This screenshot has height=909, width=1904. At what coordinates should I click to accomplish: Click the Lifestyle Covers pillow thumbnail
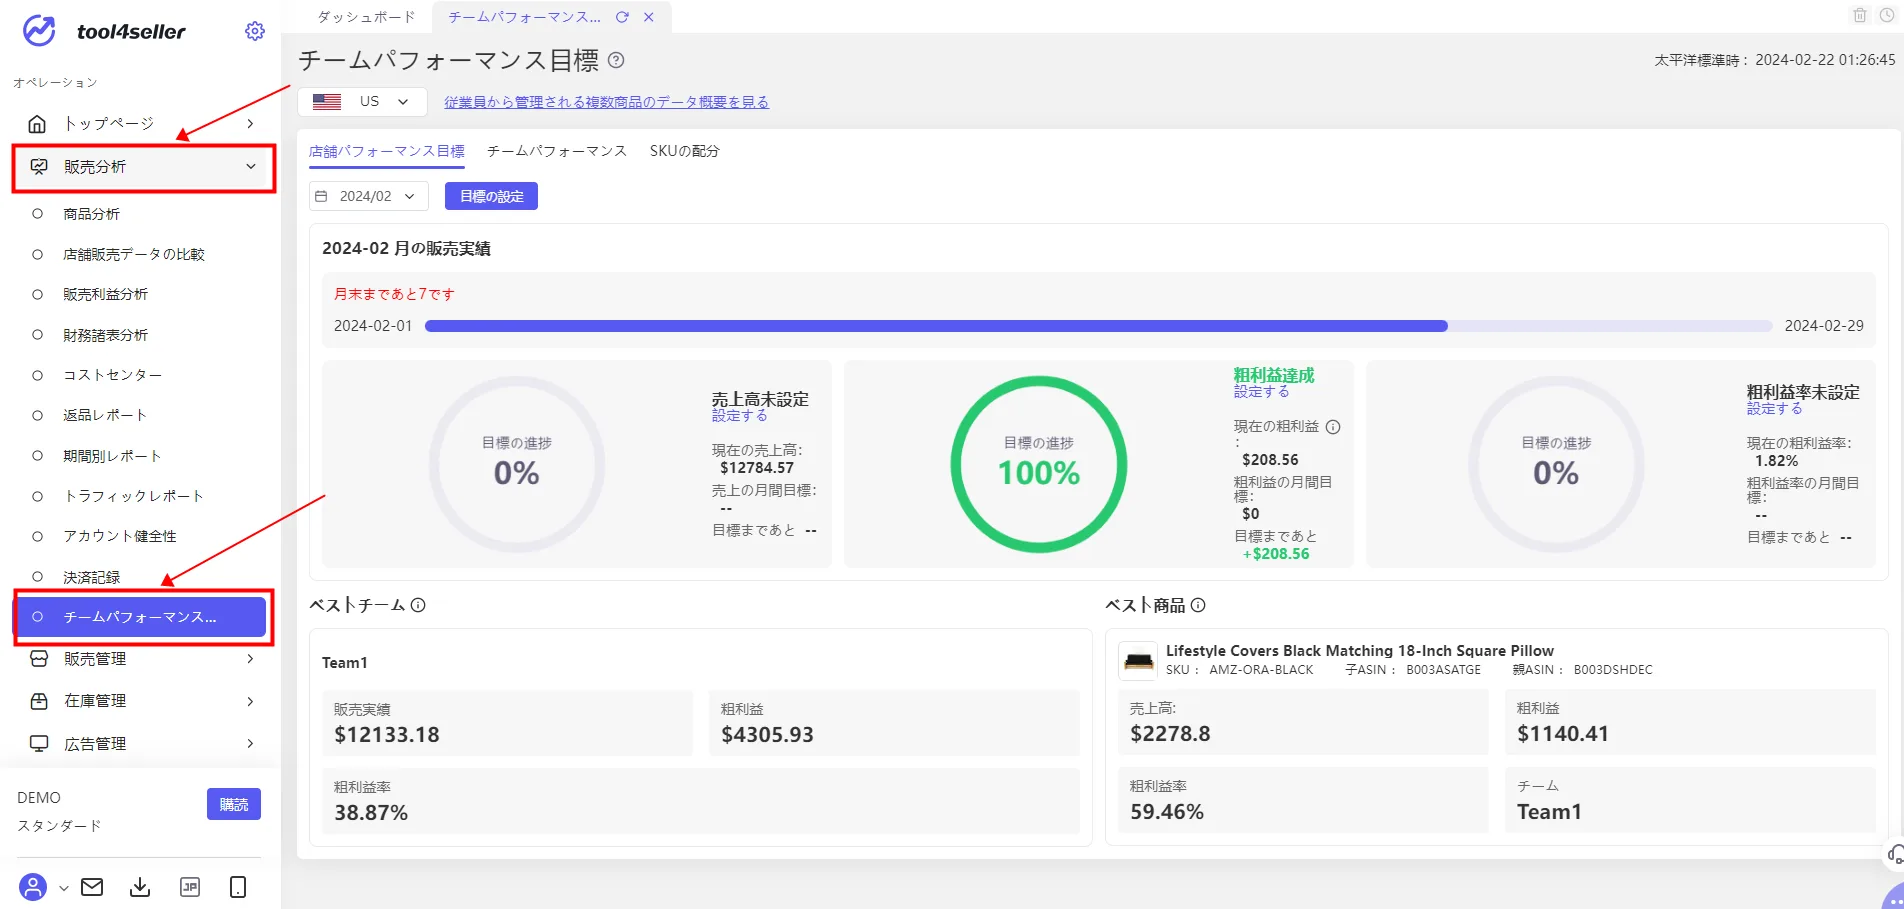(x=1138, y=661)
